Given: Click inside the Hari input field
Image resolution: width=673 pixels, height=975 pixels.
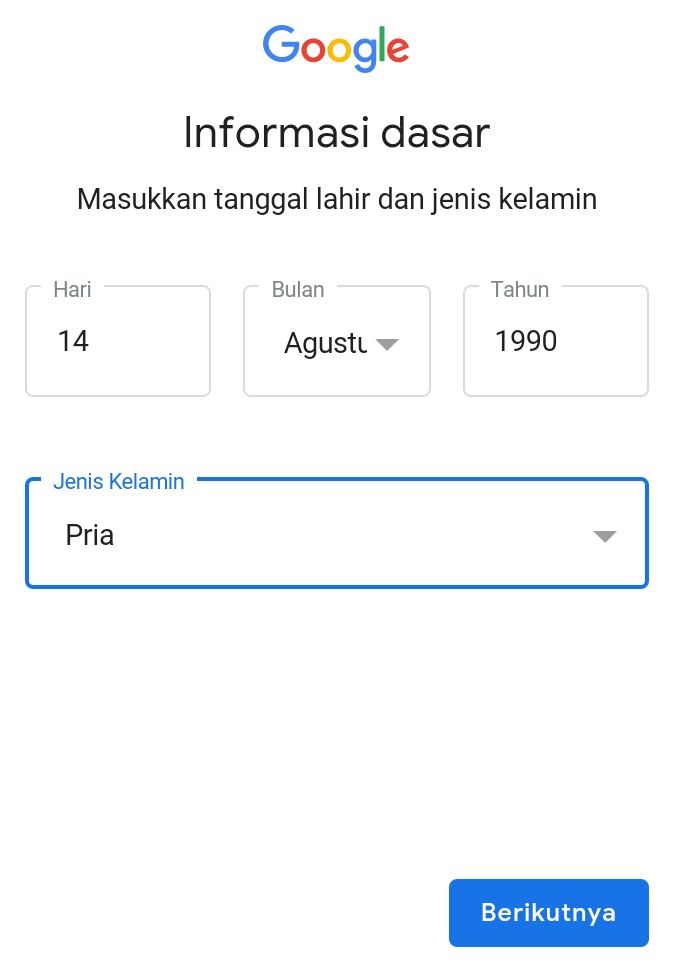Looking at the screenshot, I should 117,341.
